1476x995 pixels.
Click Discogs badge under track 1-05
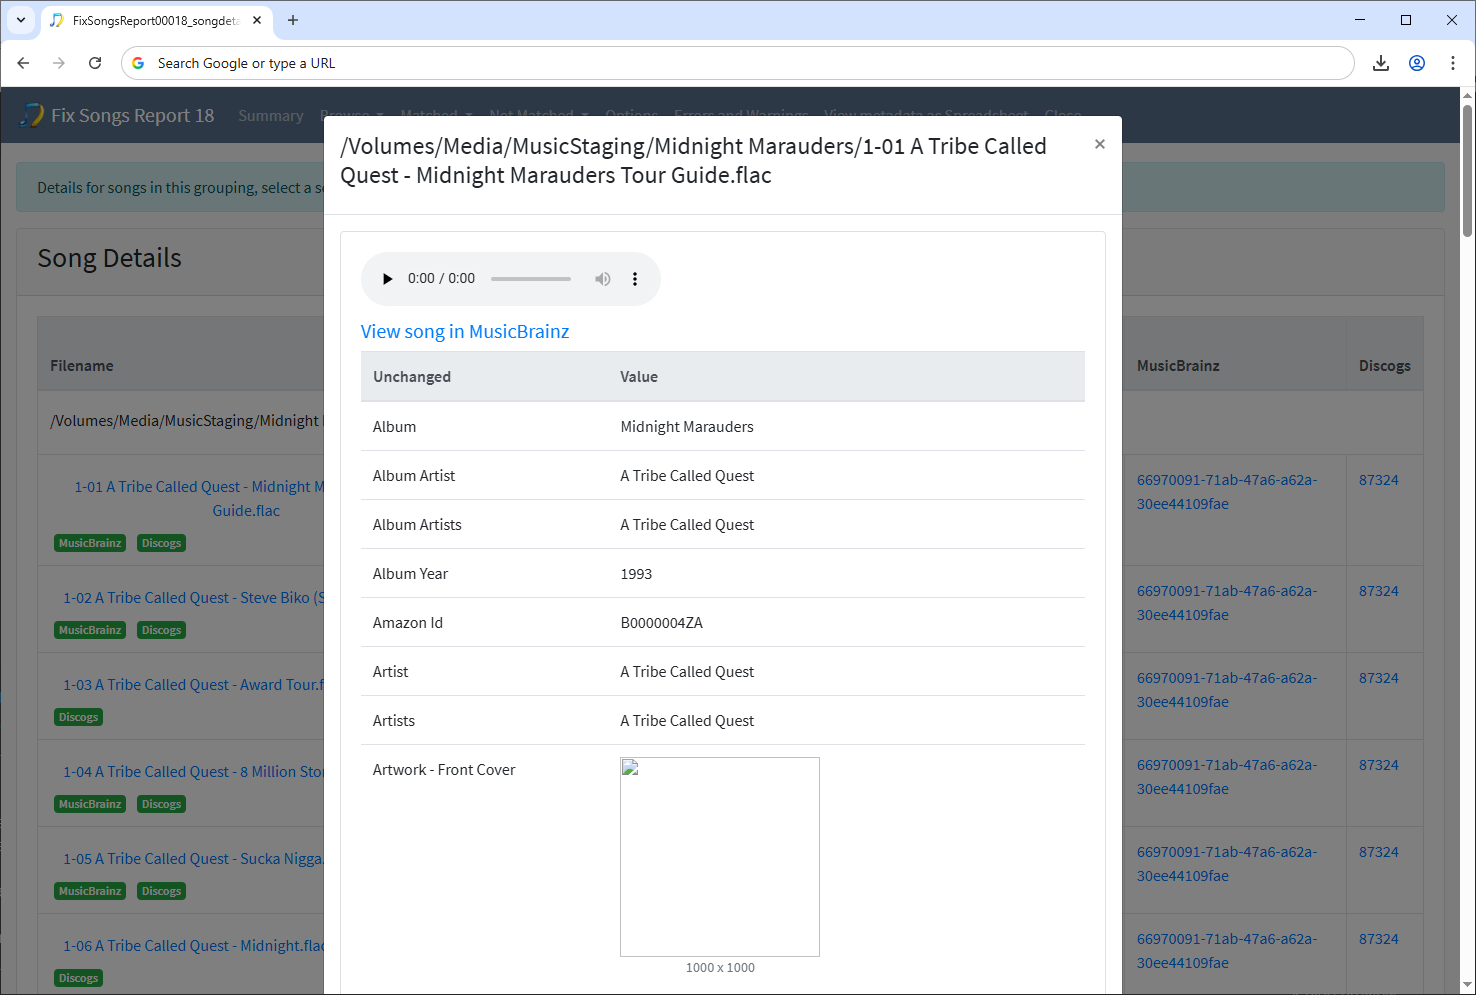tap(161, 891)
